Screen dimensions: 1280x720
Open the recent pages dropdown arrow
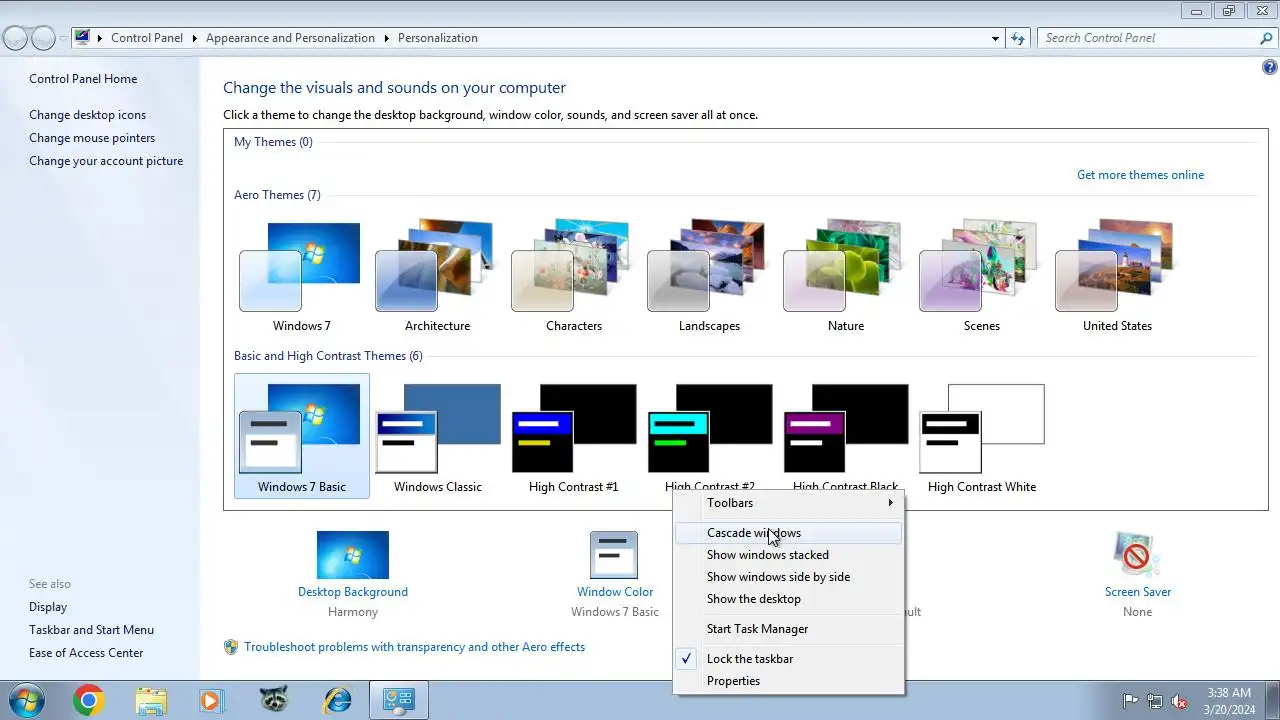(63, 38)
